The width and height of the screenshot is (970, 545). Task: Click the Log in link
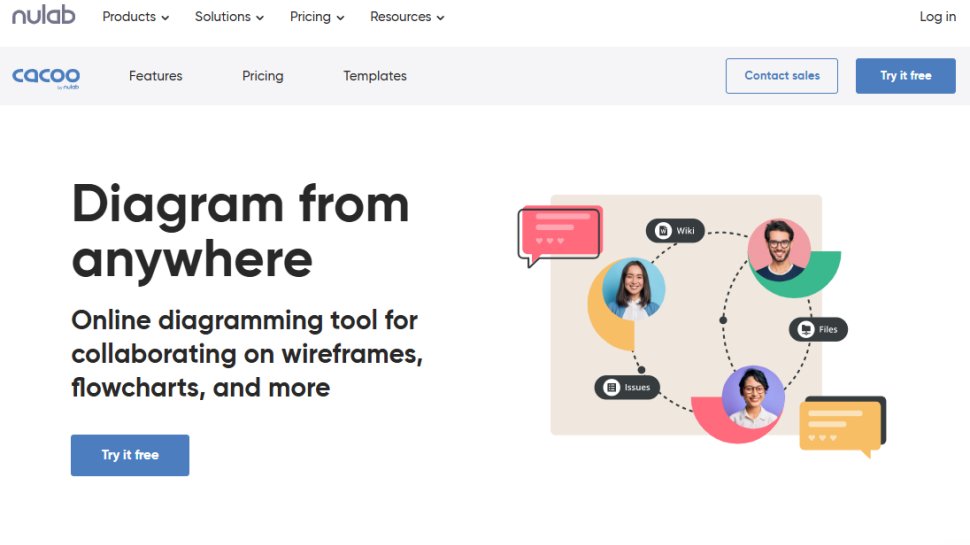[937, 17]
